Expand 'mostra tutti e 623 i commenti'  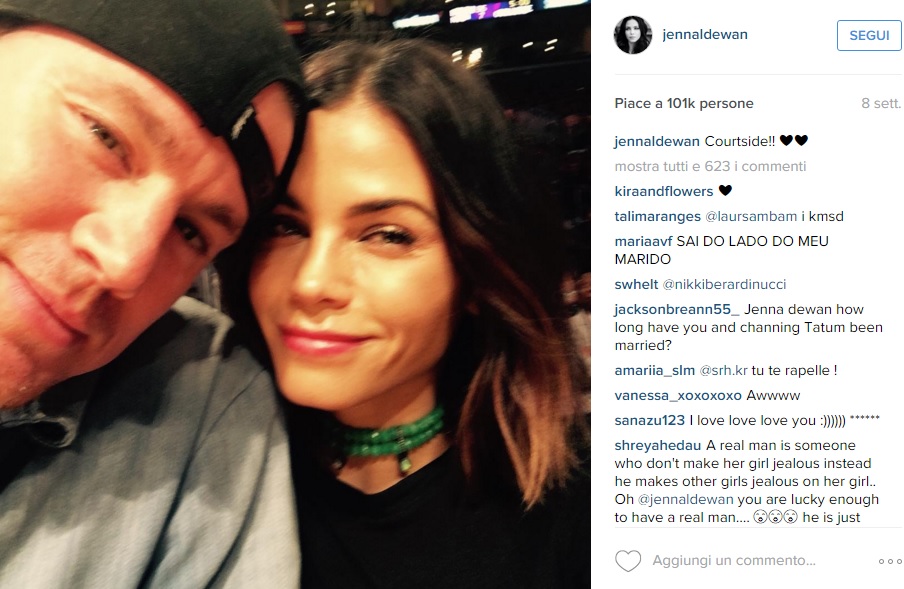710,167
